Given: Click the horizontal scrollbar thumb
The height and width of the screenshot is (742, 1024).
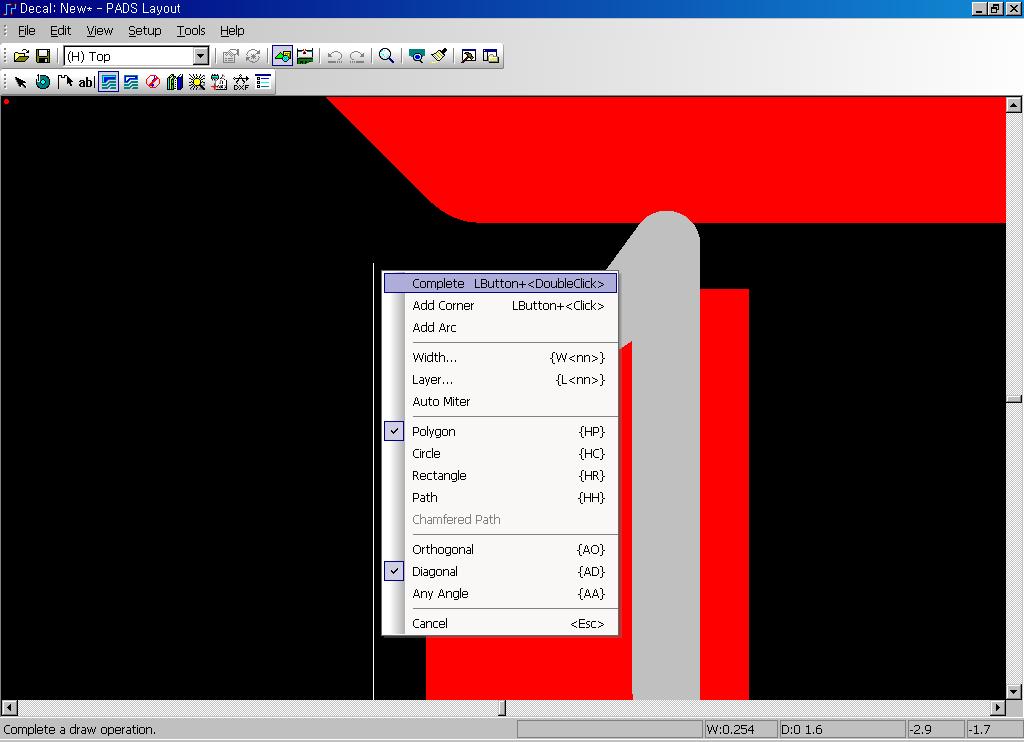Looking at the screenshot, I should tap(502, 707).
